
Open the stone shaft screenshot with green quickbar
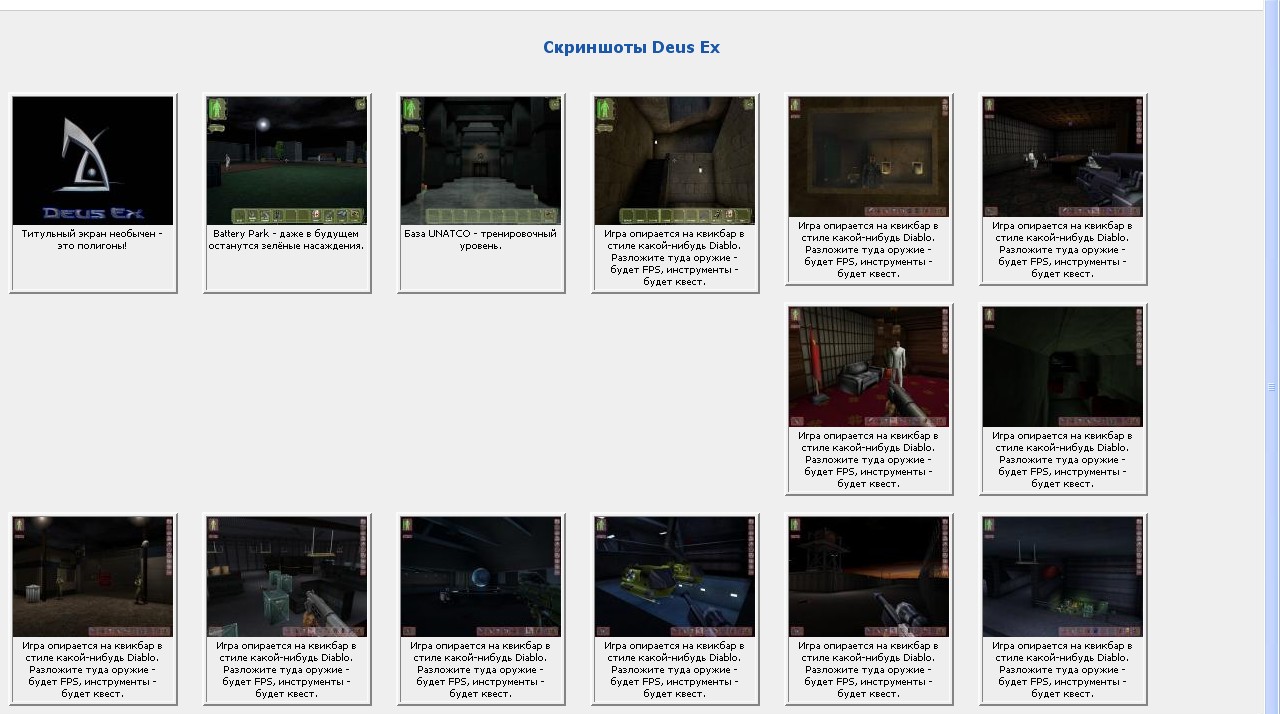pos(675,161)
